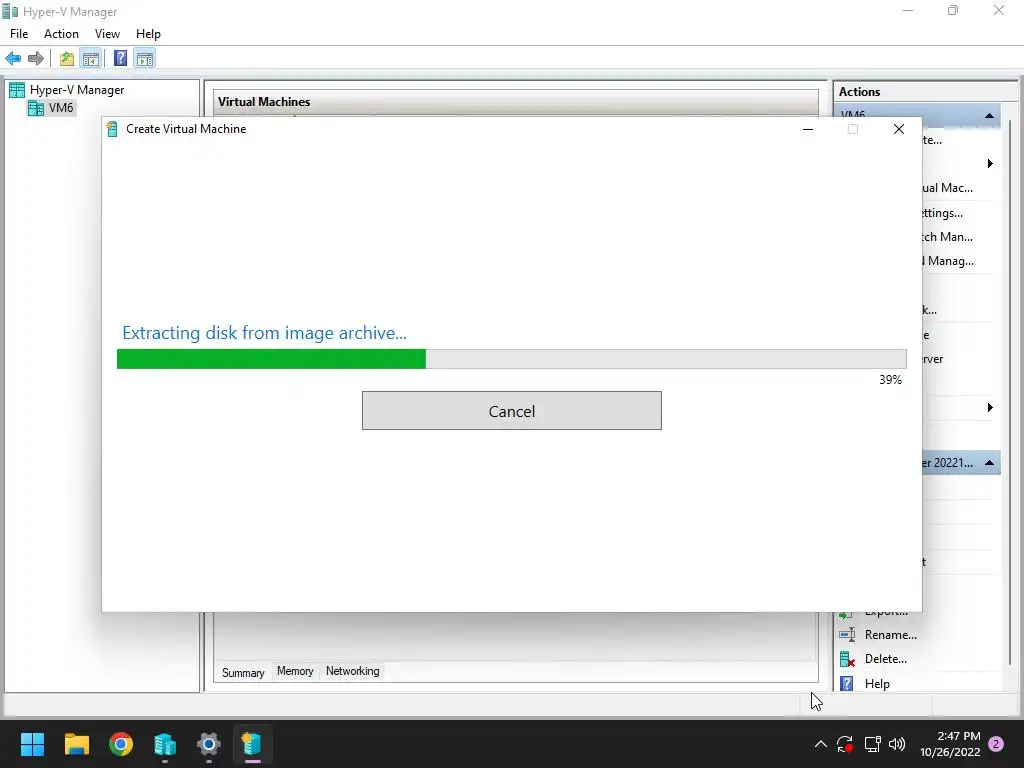Open the Action menu
This screenshot has height=768, width=1024.
coord(61,34)
